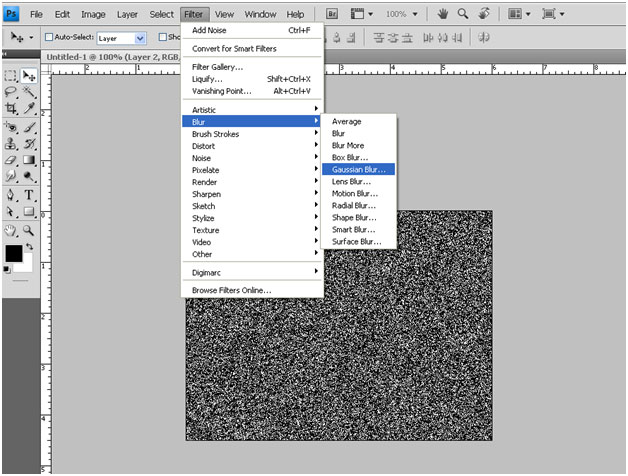Open the Layer menu
Viewport: 628px width, 476px height.
click(x=127, y=14)
